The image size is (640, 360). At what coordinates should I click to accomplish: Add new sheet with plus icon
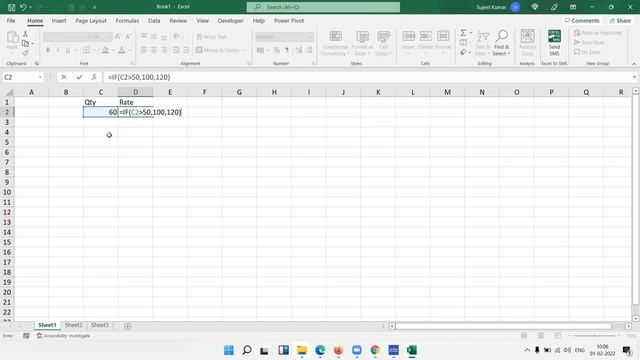pyautogui.click(x=128, y=326)
